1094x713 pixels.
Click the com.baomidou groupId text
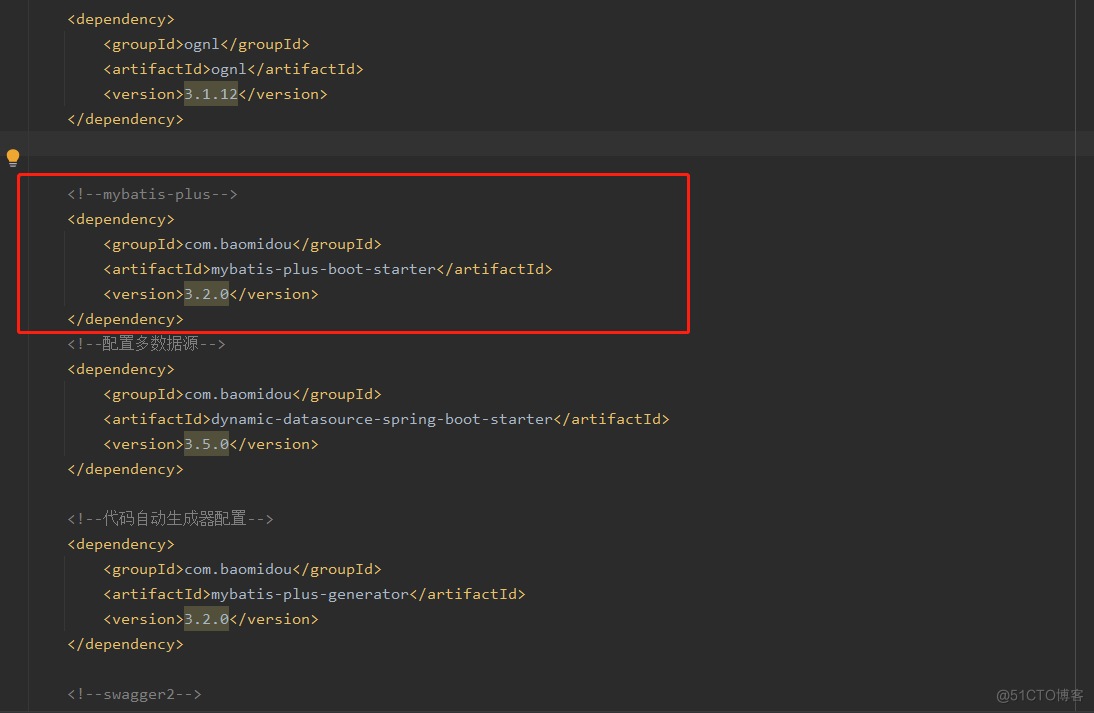tap(240, 243)
